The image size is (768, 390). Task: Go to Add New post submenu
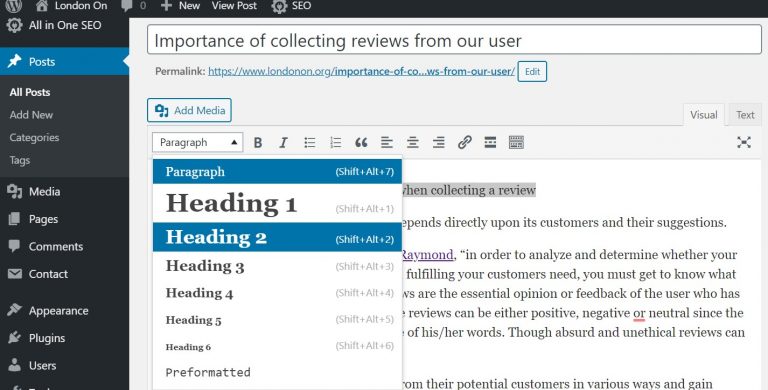pyautogui.click(x=31, y=115)
